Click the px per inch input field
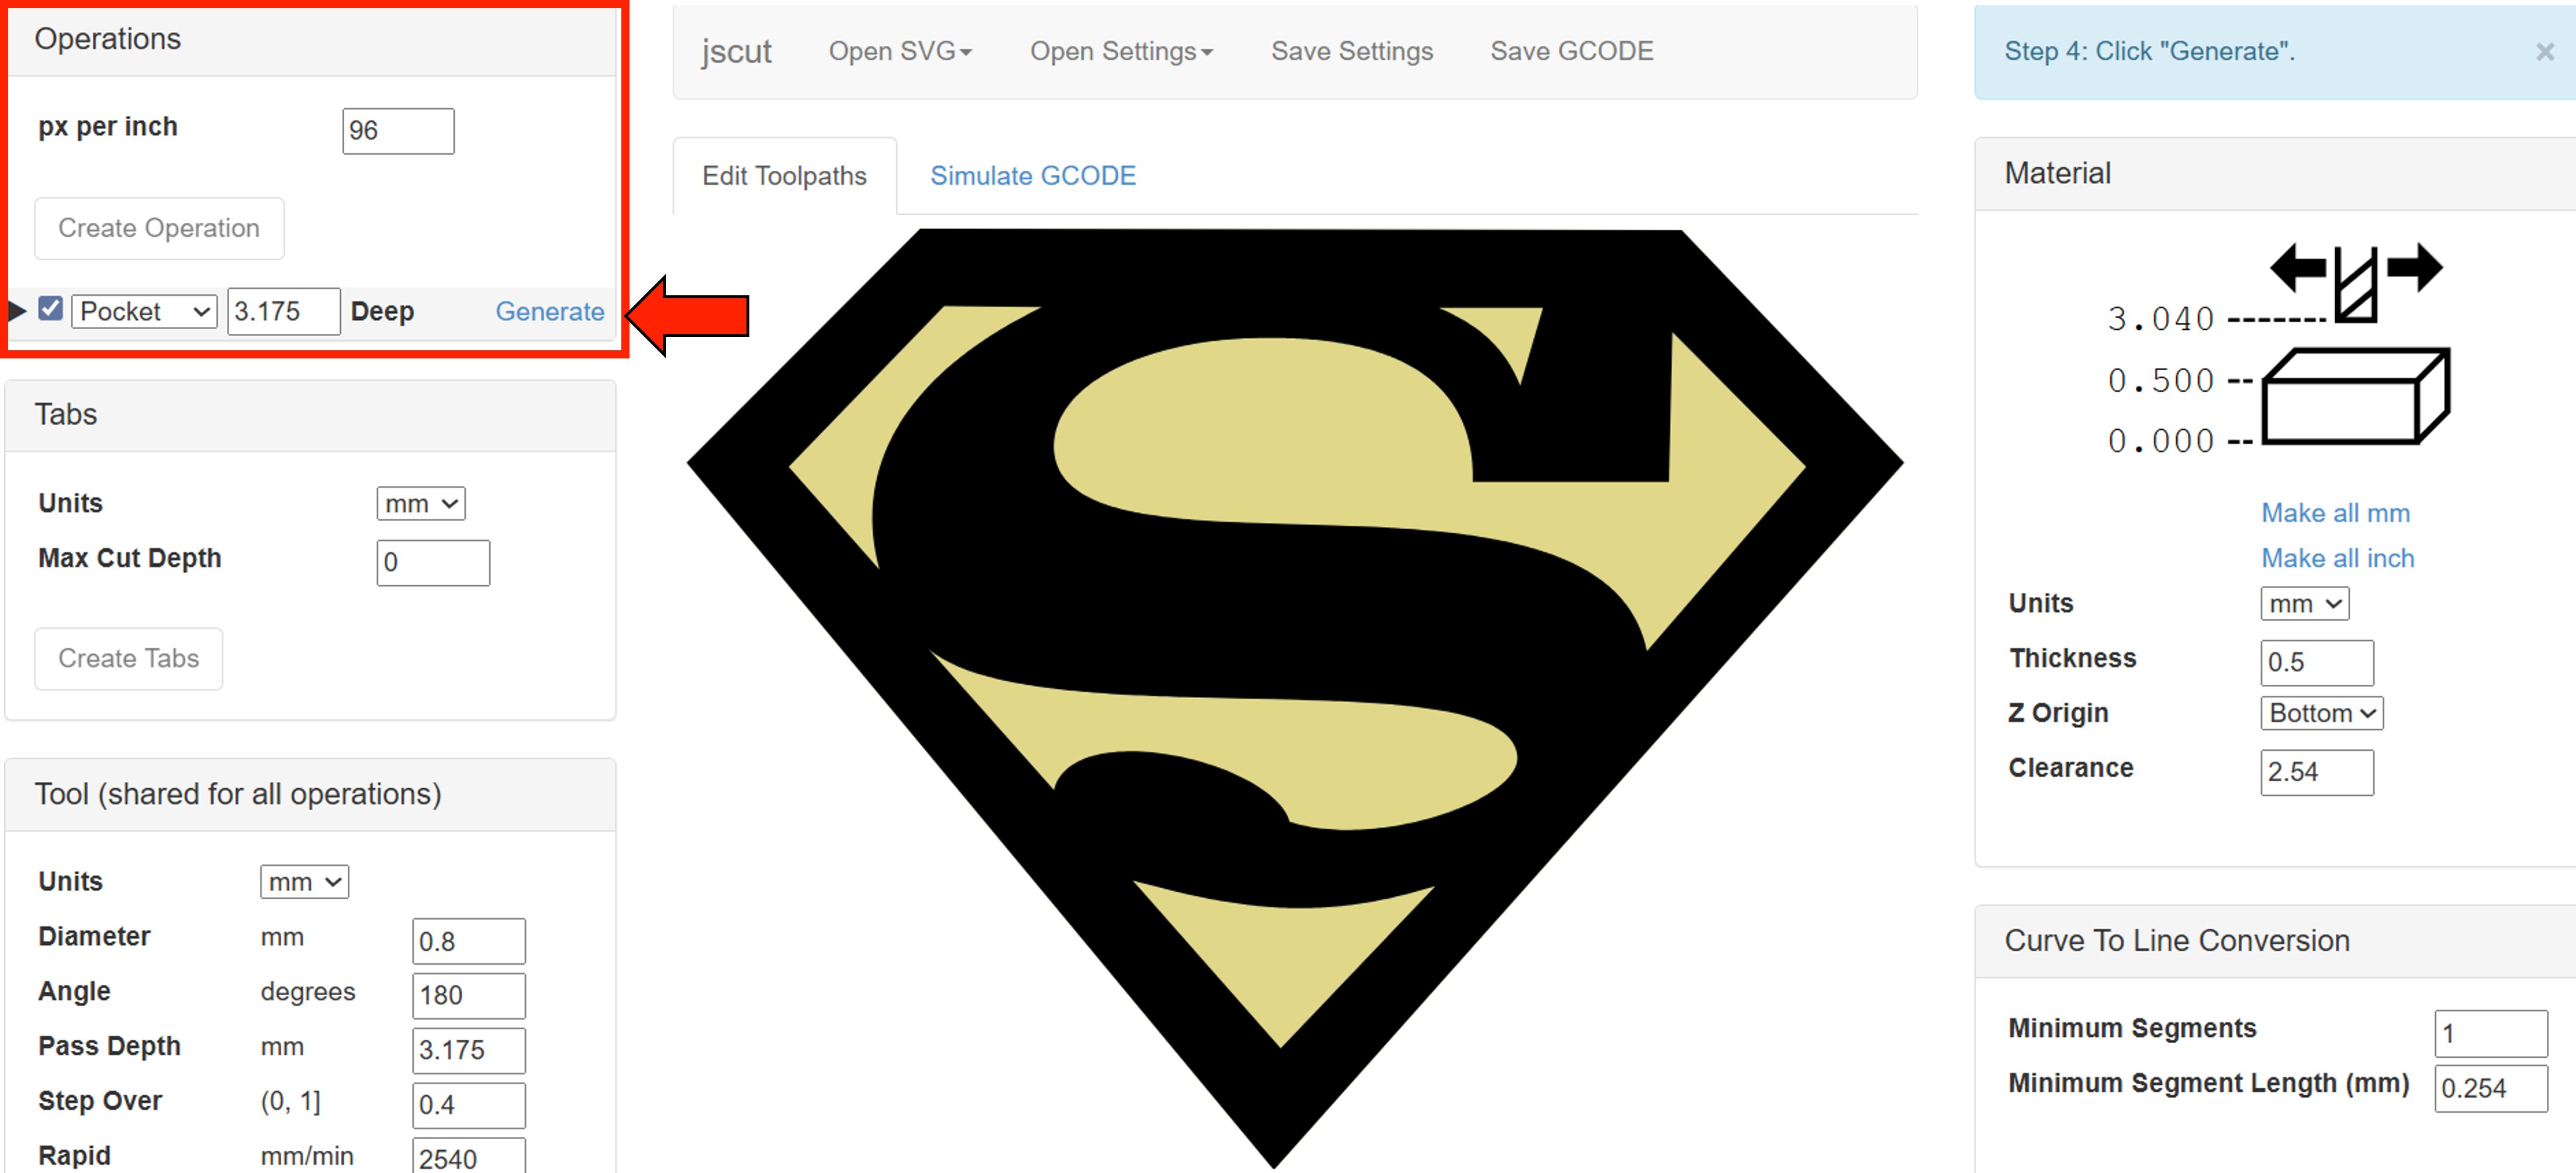 click(398, 131)
